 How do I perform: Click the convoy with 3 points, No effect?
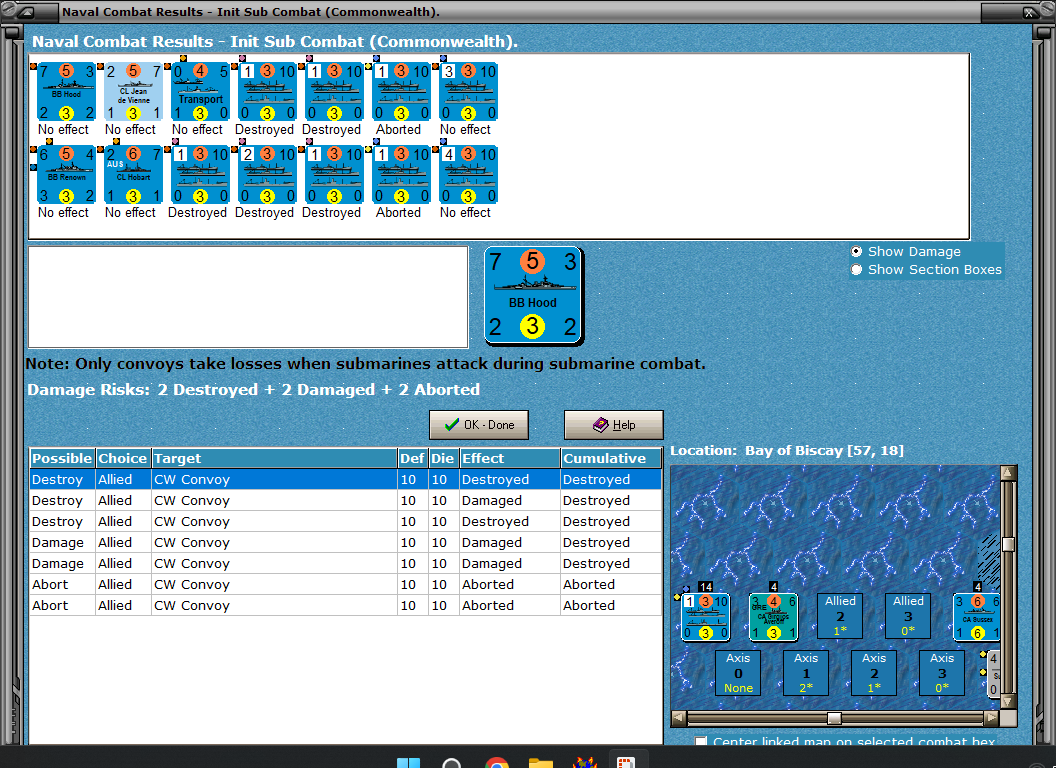pos(469,92)
